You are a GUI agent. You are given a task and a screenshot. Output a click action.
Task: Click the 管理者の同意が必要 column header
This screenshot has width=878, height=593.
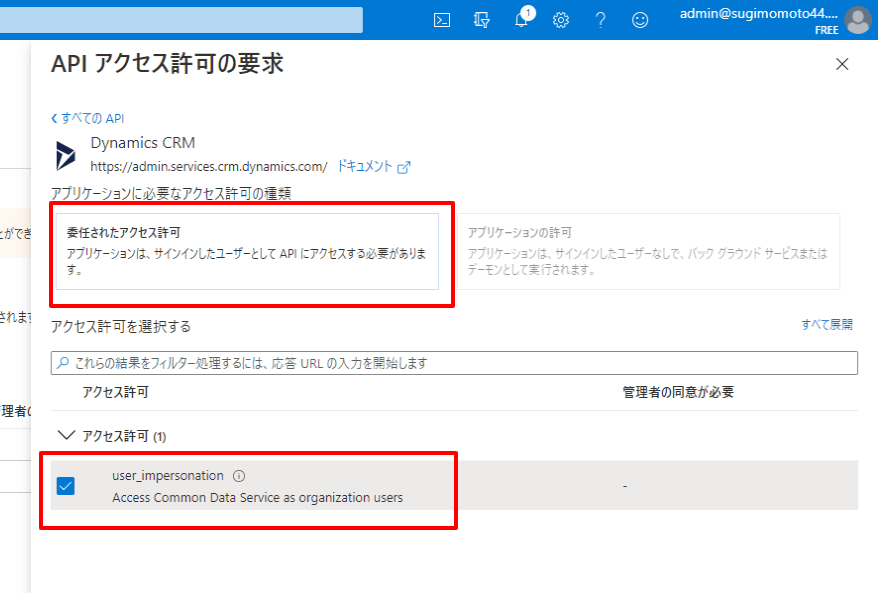coord(678,392)
